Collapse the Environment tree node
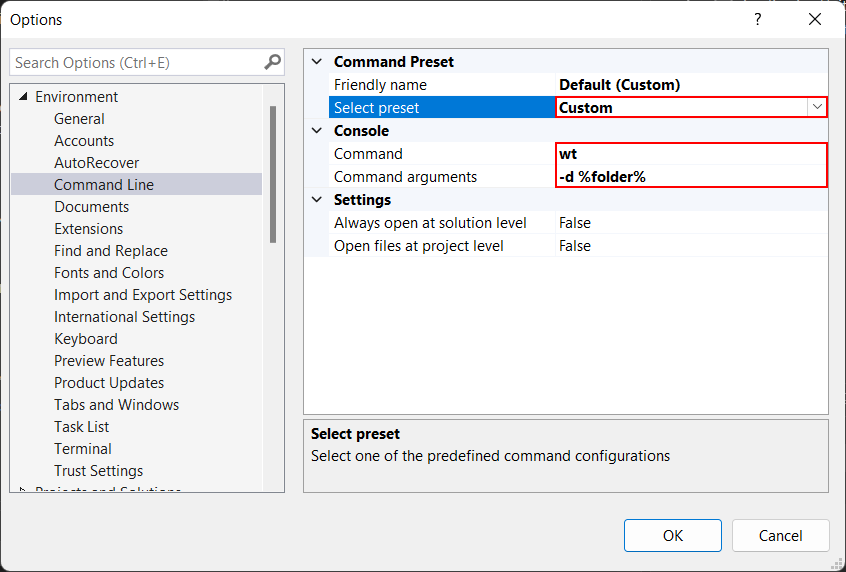 click(x=23, y=97)
